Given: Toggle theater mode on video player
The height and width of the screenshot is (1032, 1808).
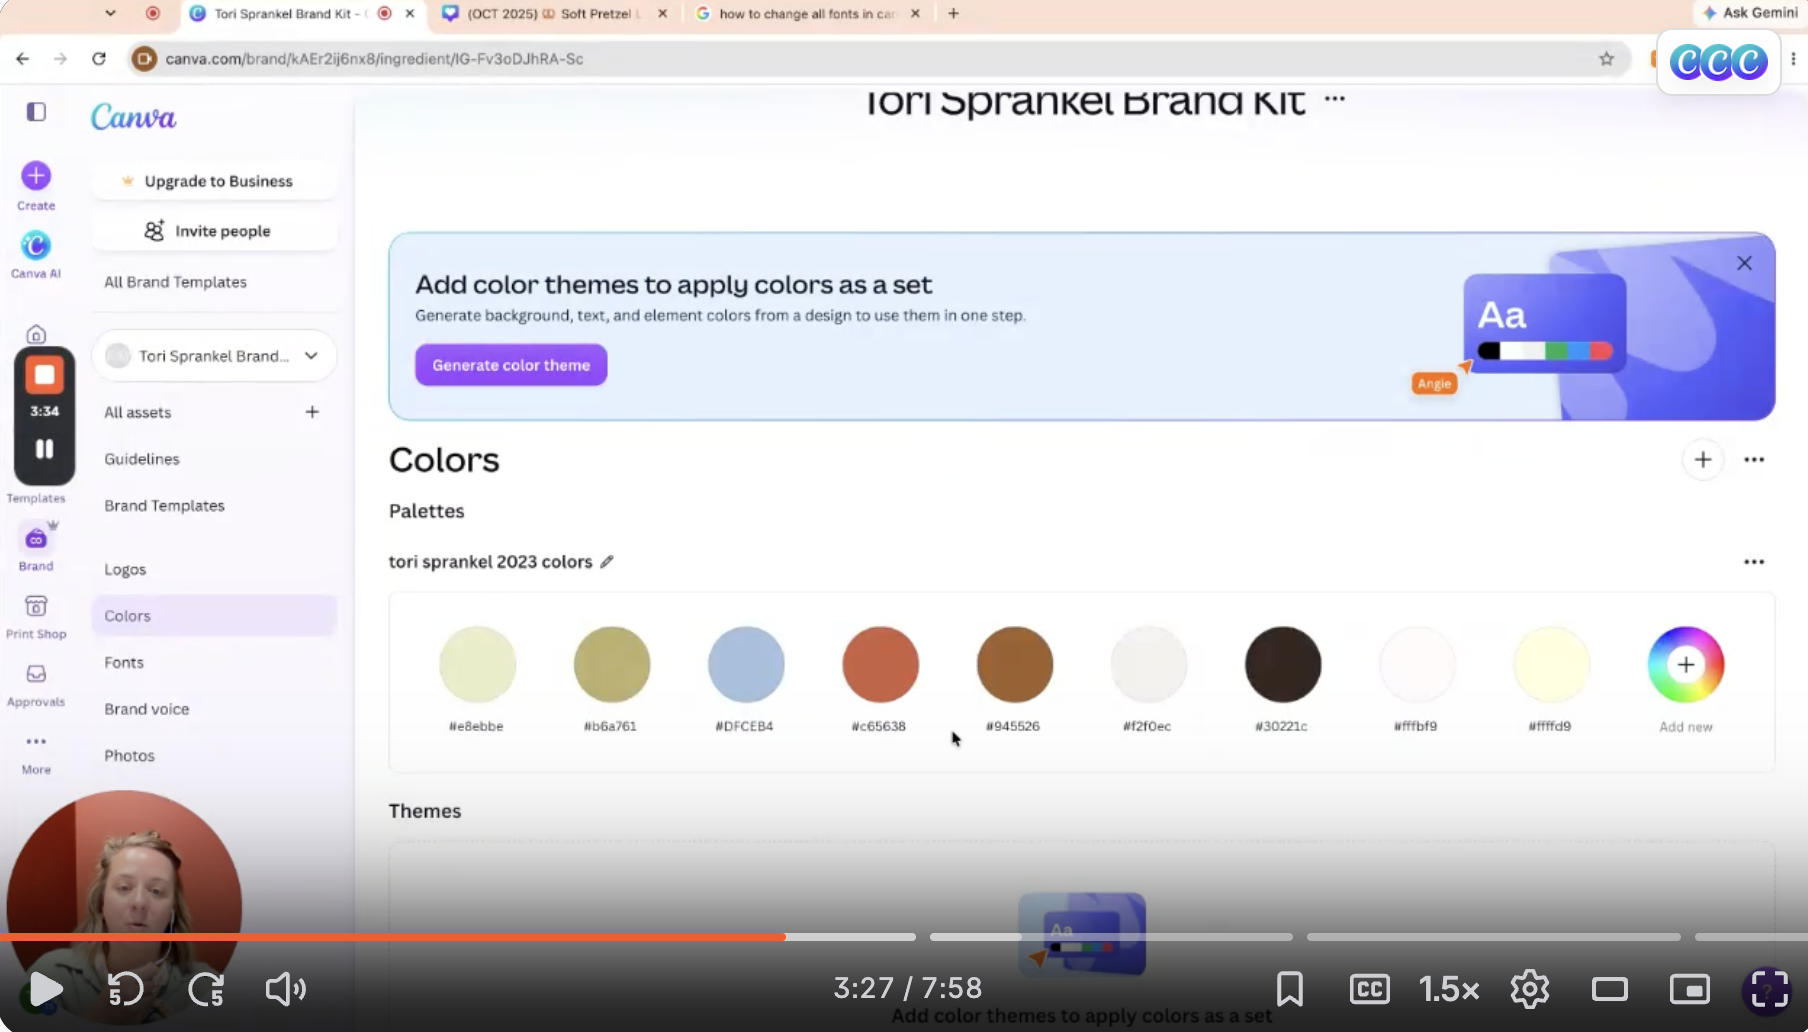Looking at the screenshot, I should (1609, 989).
